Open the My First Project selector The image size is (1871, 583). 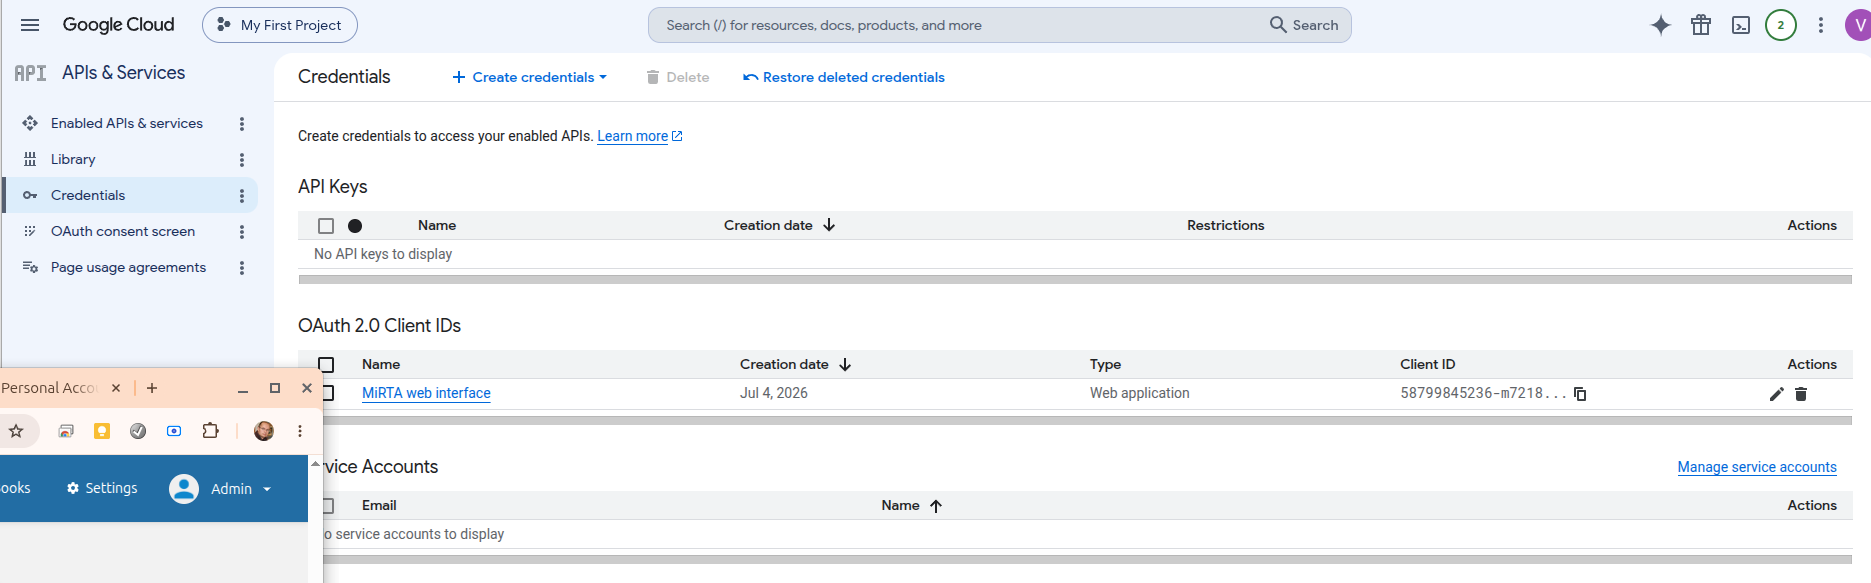(x=280, y=25)
